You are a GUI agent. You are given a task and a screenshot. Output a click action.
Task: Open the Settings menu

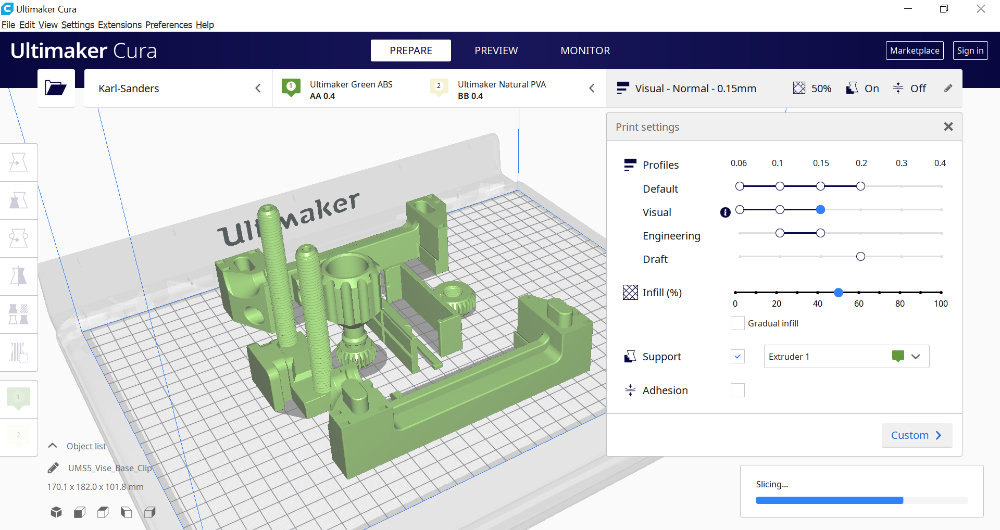pos(78,25)
